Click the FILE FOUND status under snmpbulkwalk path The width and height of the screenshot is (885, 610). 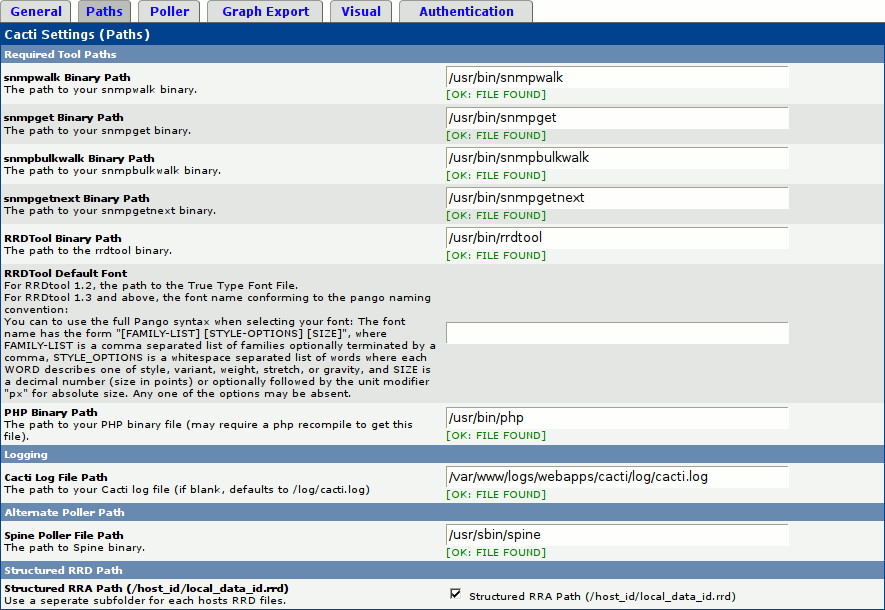pyautogui.click(x=496, y=175)
